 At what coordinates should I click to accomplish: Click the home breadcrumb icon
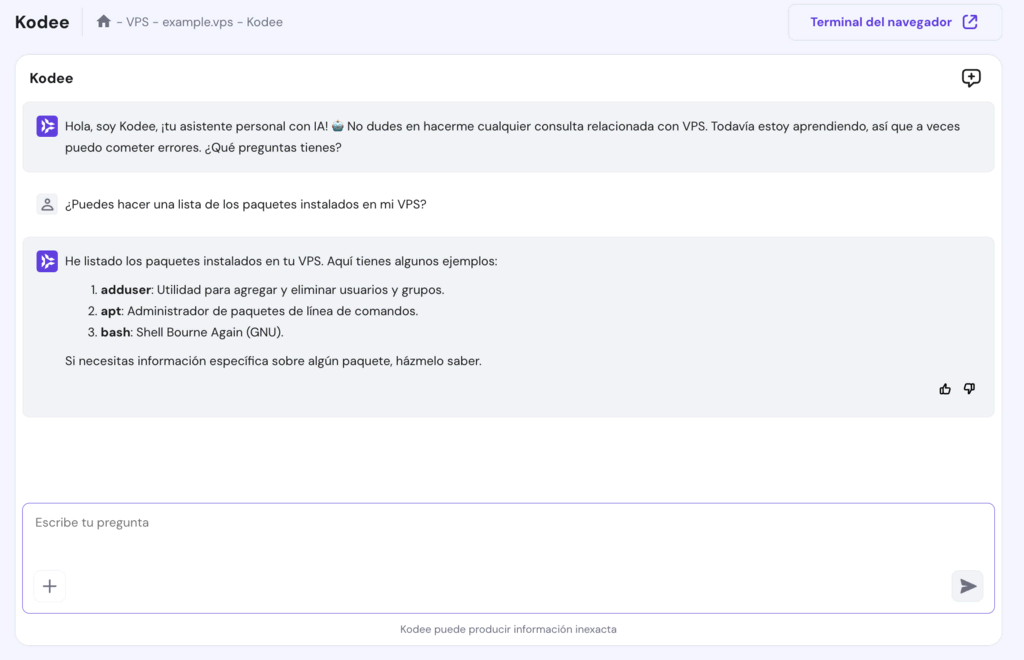tap(104, 21)
